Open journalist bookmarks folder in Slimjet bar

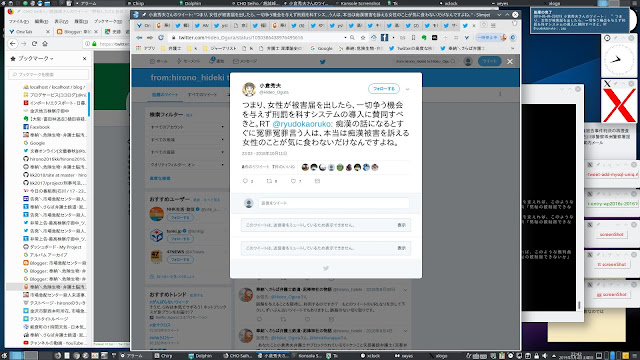[x=220, y=48]
